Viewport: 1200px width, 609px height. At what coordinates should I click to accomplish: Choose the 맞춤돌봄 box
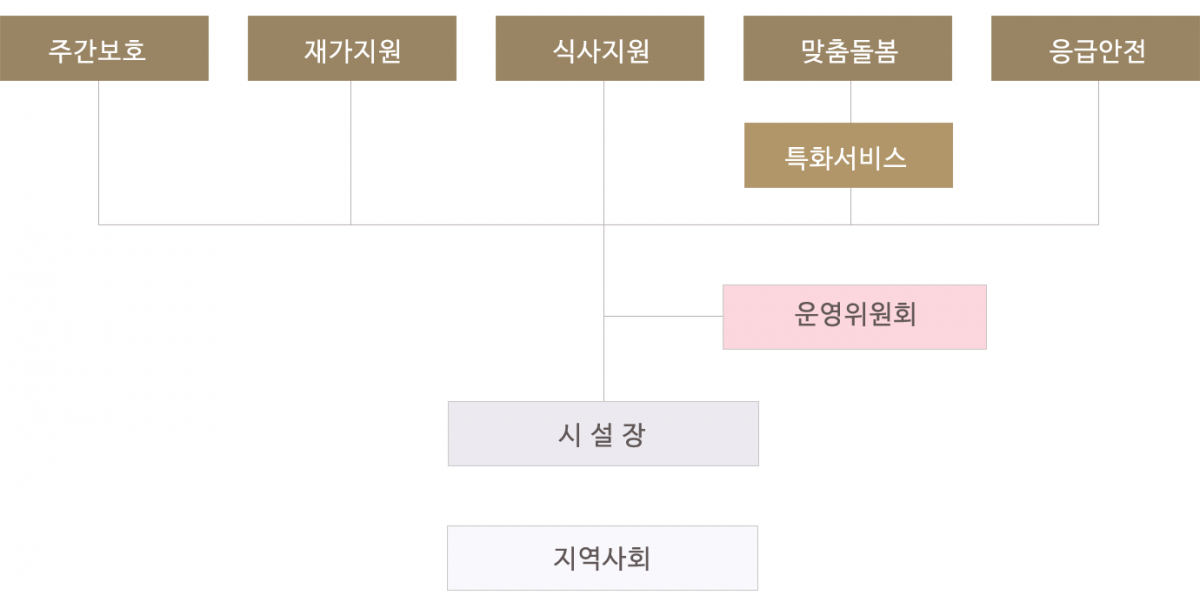point(848,48)
